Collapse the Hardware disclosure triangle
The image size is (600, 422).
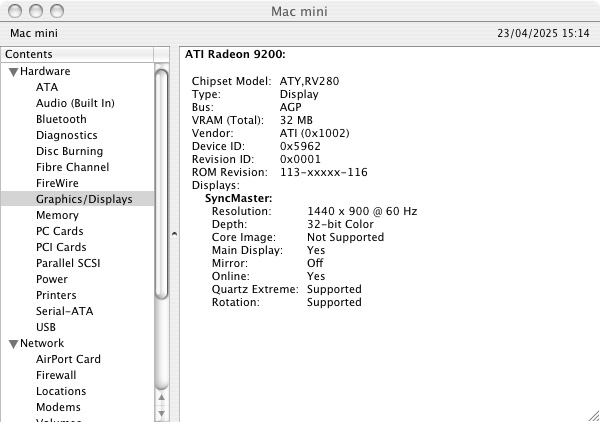pyautogui.click(x=14, y=72)
